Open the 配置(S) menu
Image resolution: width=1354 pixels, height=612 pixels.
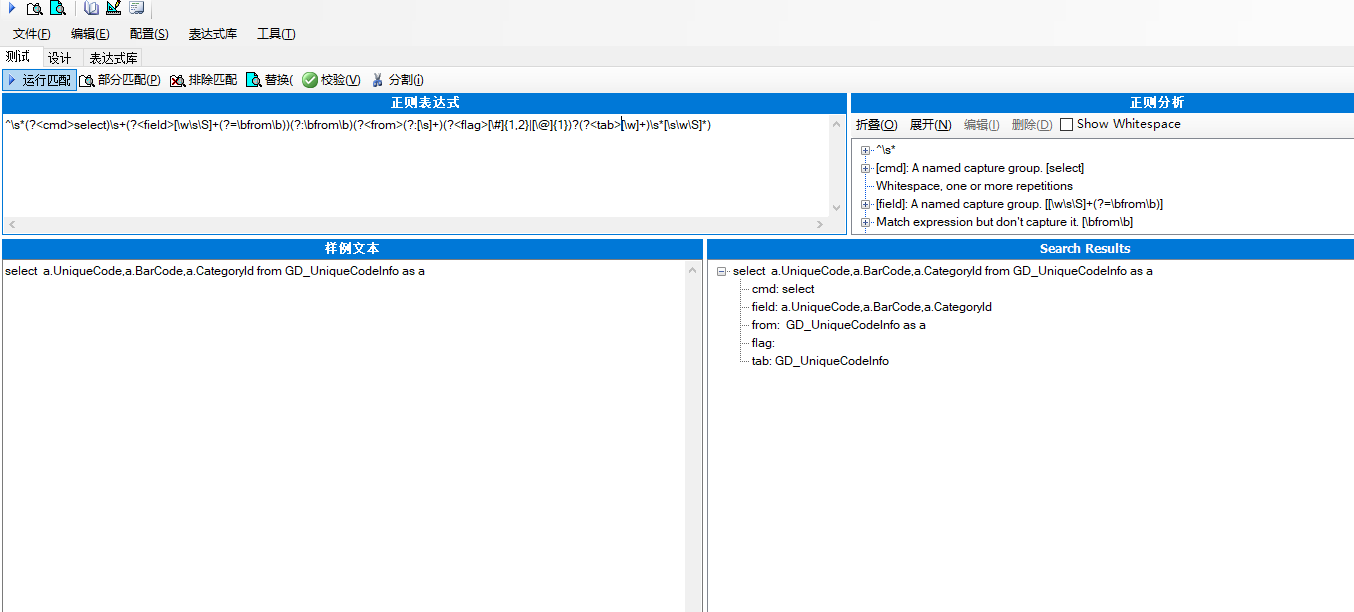[x=149, y=34]
